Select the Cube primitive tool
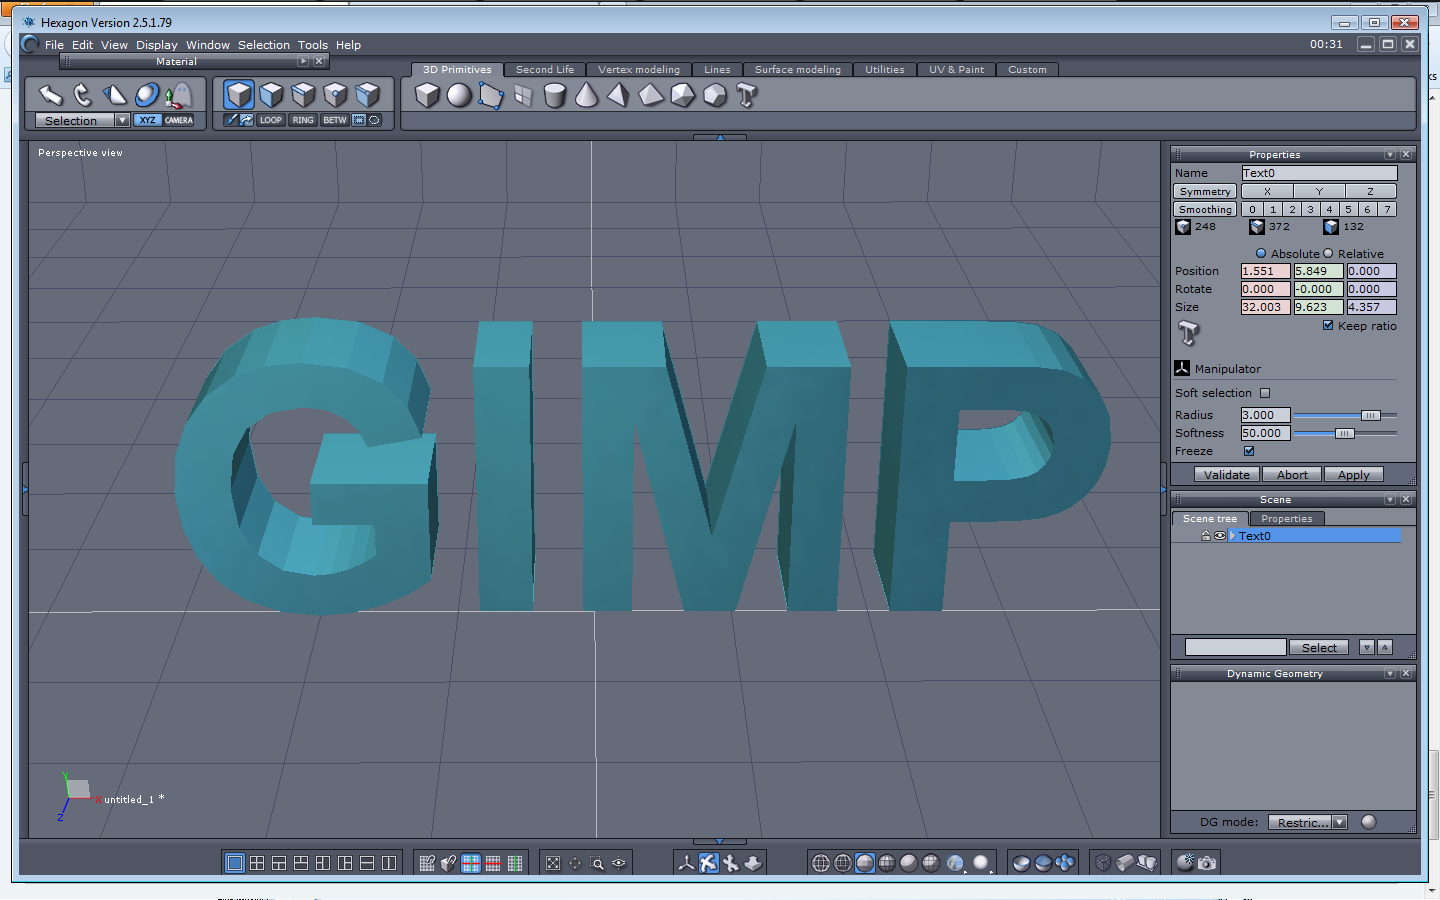The height and width of the screenshot is (900, 1440). pyautogui.click(x=427, y=95)
